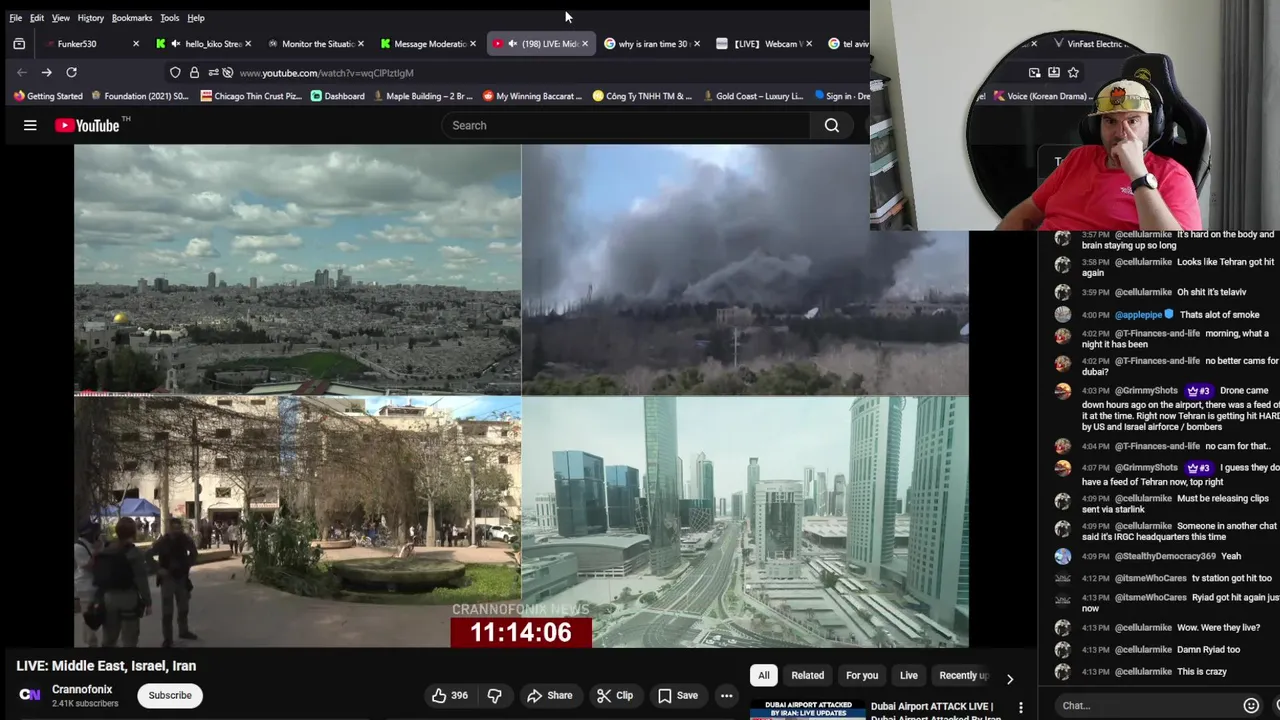The width and height of the screenshot is (1280, 720).
Task: Open the more actions ellipsis under video
Action: coord(727,695)
